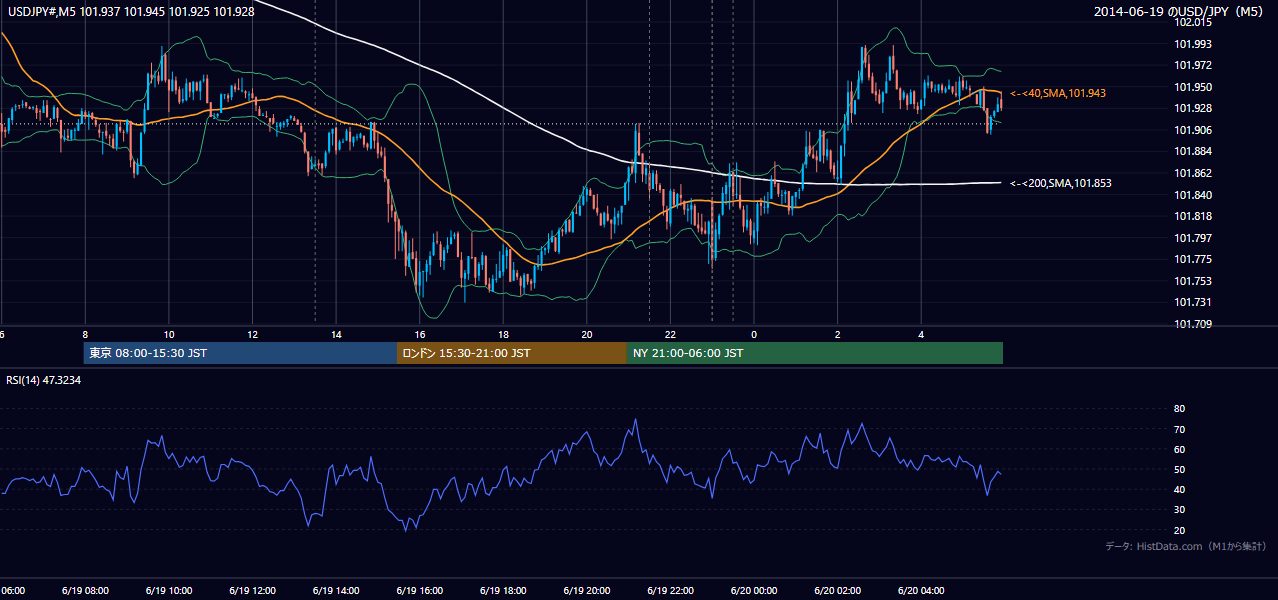The image size is (1278, 600).
Task: Click hour 20 on the price chart axis
Action: point(587,335)
